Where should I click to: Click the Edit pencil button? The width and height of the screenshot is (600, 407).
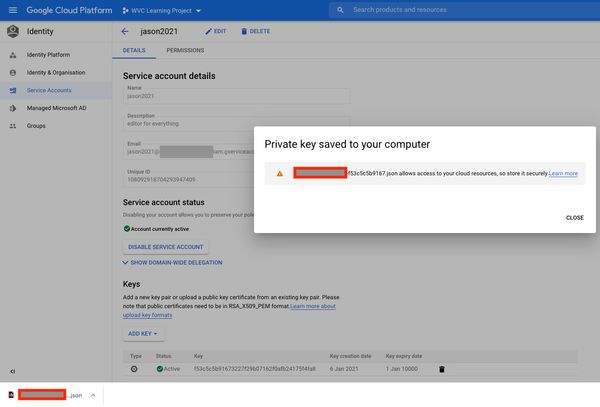[215, 31]
